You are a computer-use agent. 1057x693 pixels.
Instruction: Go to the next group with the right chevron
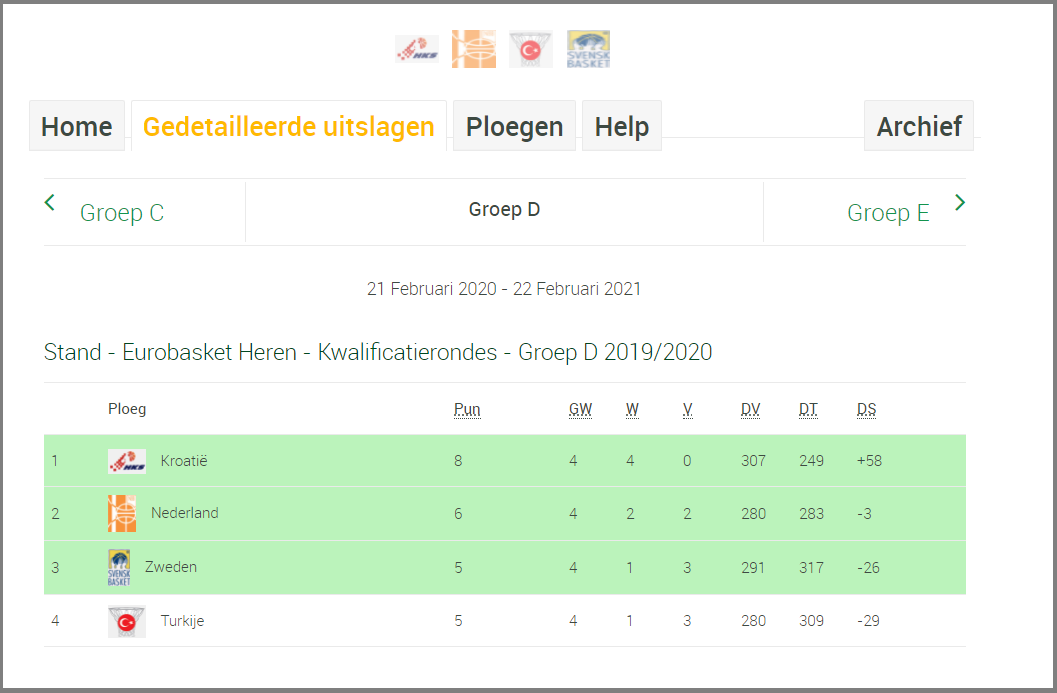[960, 202]
